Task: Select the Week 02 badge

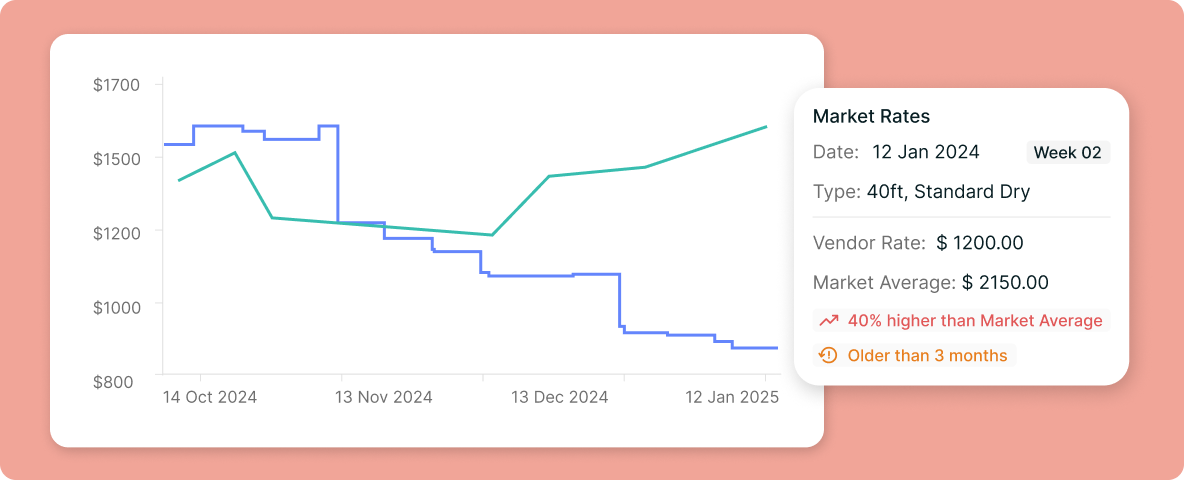Action: [1068, 152]
